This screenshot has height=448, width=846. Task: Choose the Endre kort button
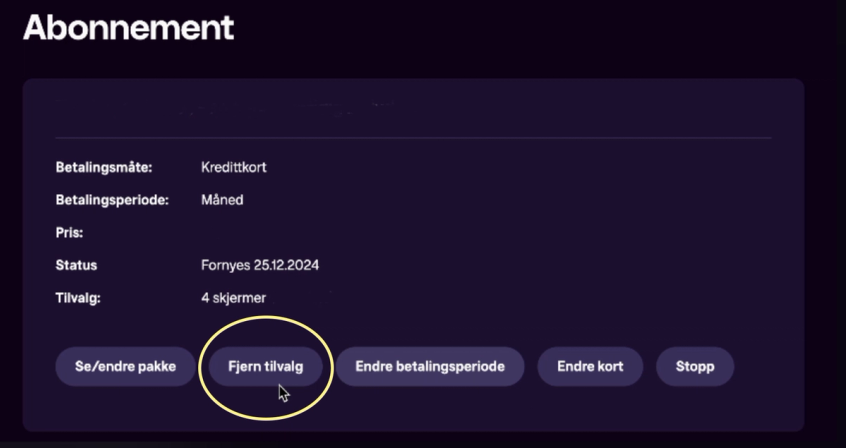pos(590,366)
